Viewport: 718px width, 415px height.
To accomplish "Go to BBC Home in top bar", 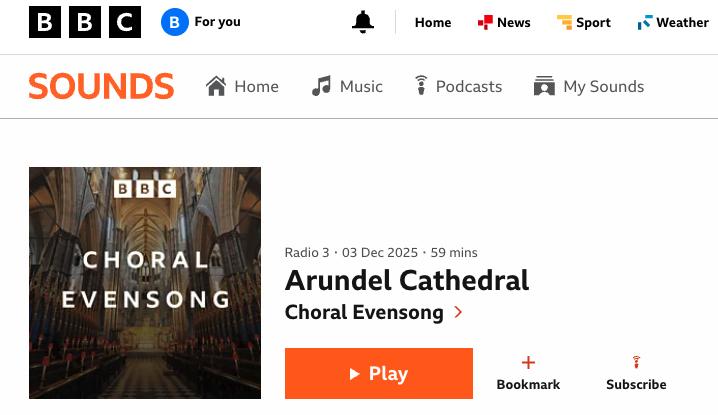I will point(433,22).
